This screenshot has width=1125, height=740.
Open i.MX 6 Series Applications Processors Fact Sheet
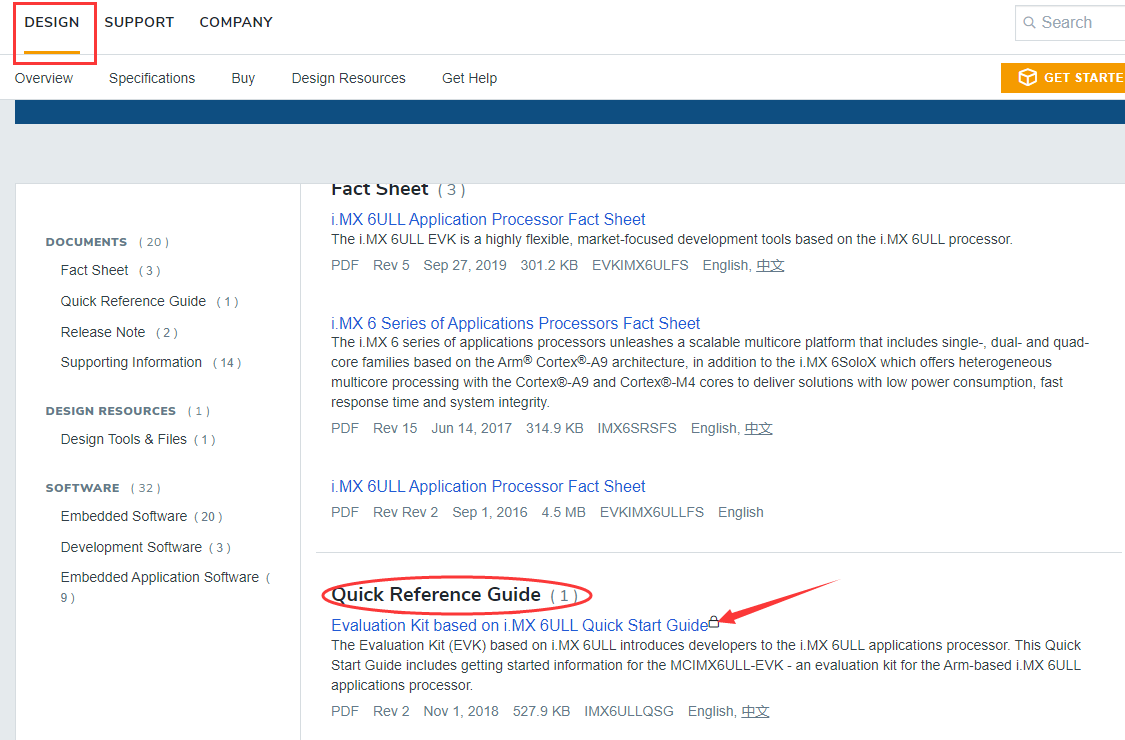(515, 324)
